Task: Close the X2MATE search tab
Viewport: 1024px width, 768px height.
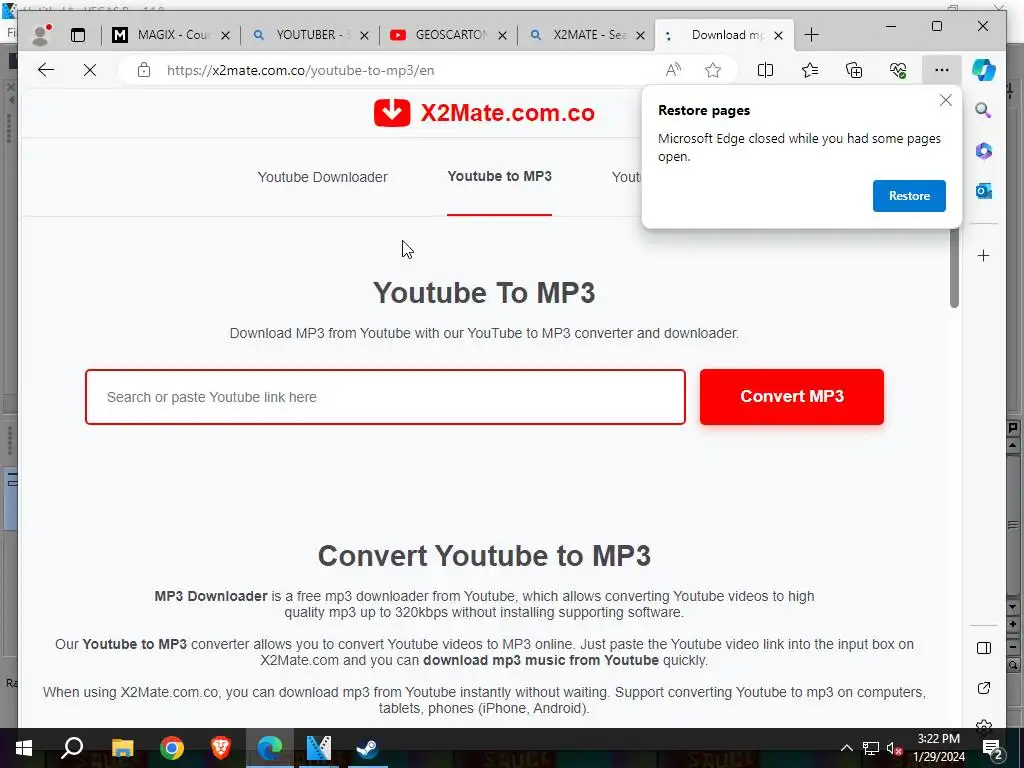Action: (x=641, y=35)
